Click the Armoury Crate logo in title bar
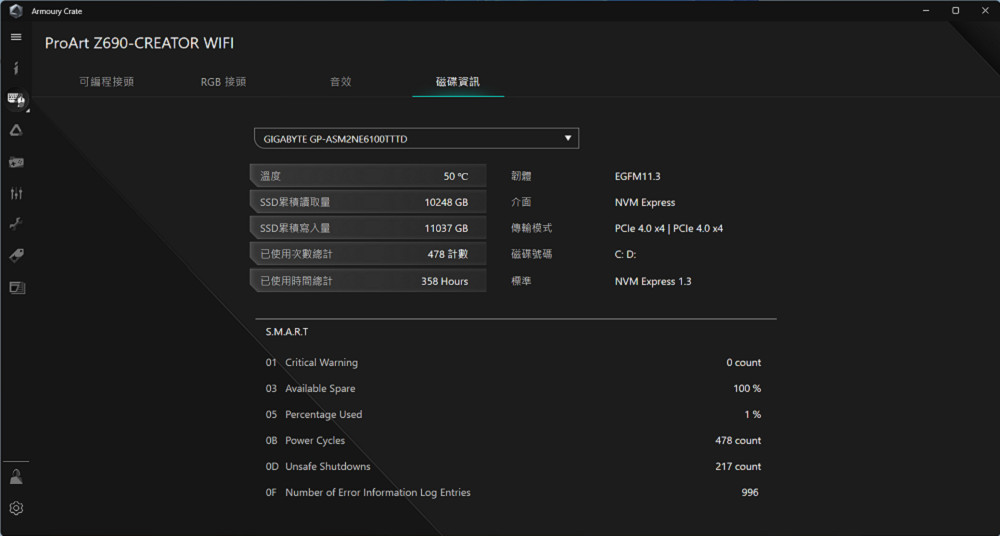This screenshot has height=536, width=1000. click(x=16, y=11)
